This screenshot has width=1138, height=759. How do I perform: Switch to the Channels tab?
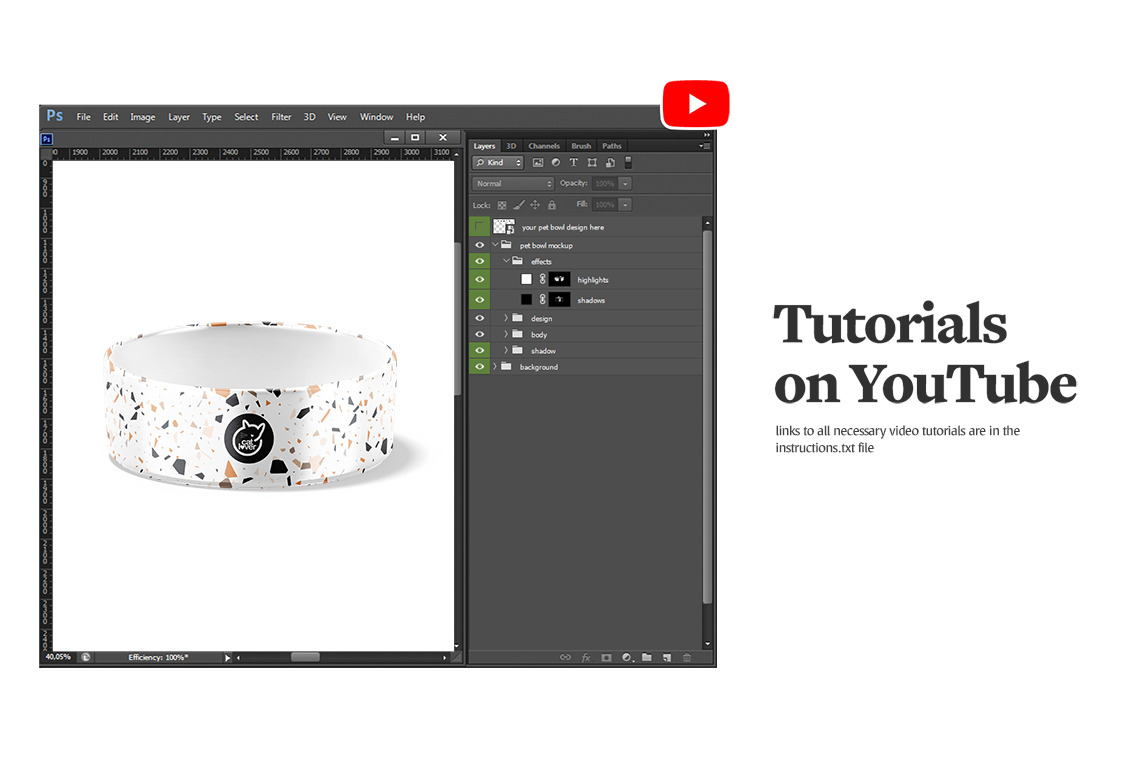pos(544,146)
